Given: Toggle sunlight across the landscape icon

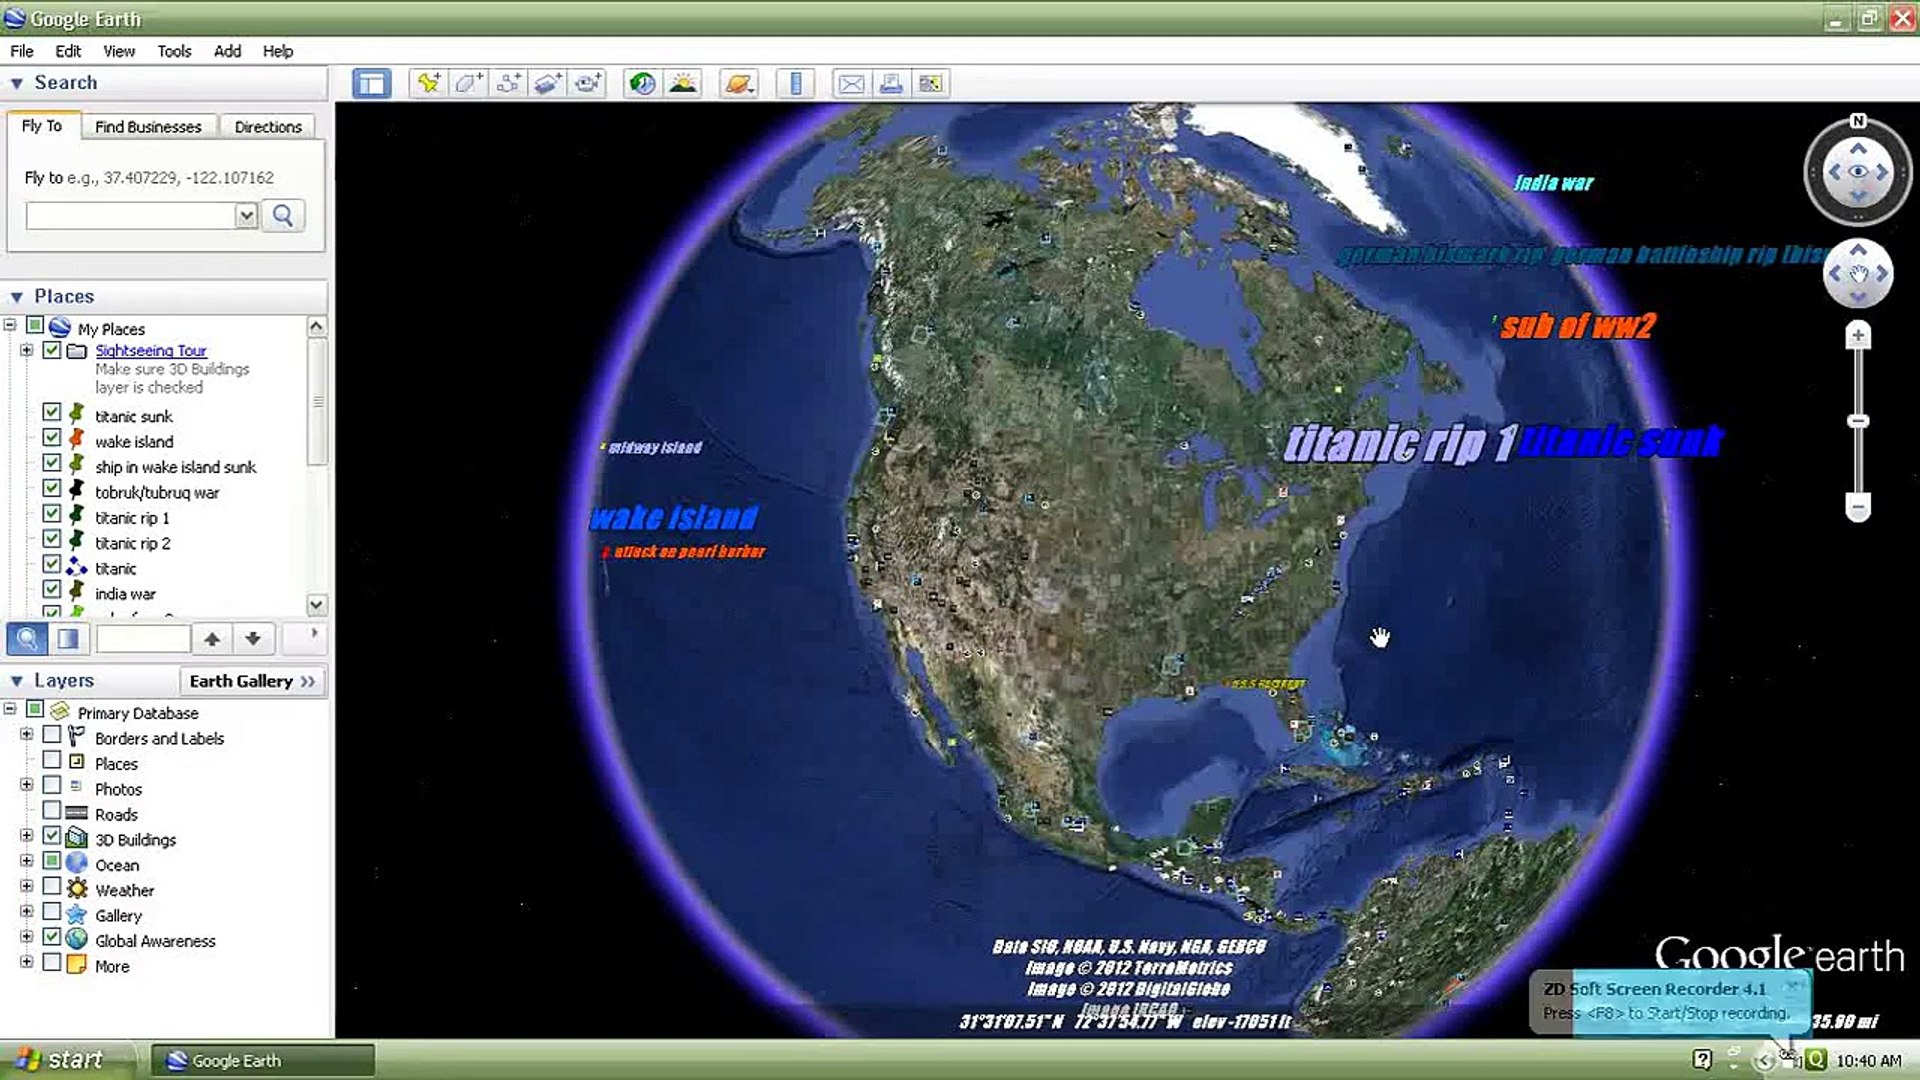Looking at the screenshot, I should tap(684, 84).
